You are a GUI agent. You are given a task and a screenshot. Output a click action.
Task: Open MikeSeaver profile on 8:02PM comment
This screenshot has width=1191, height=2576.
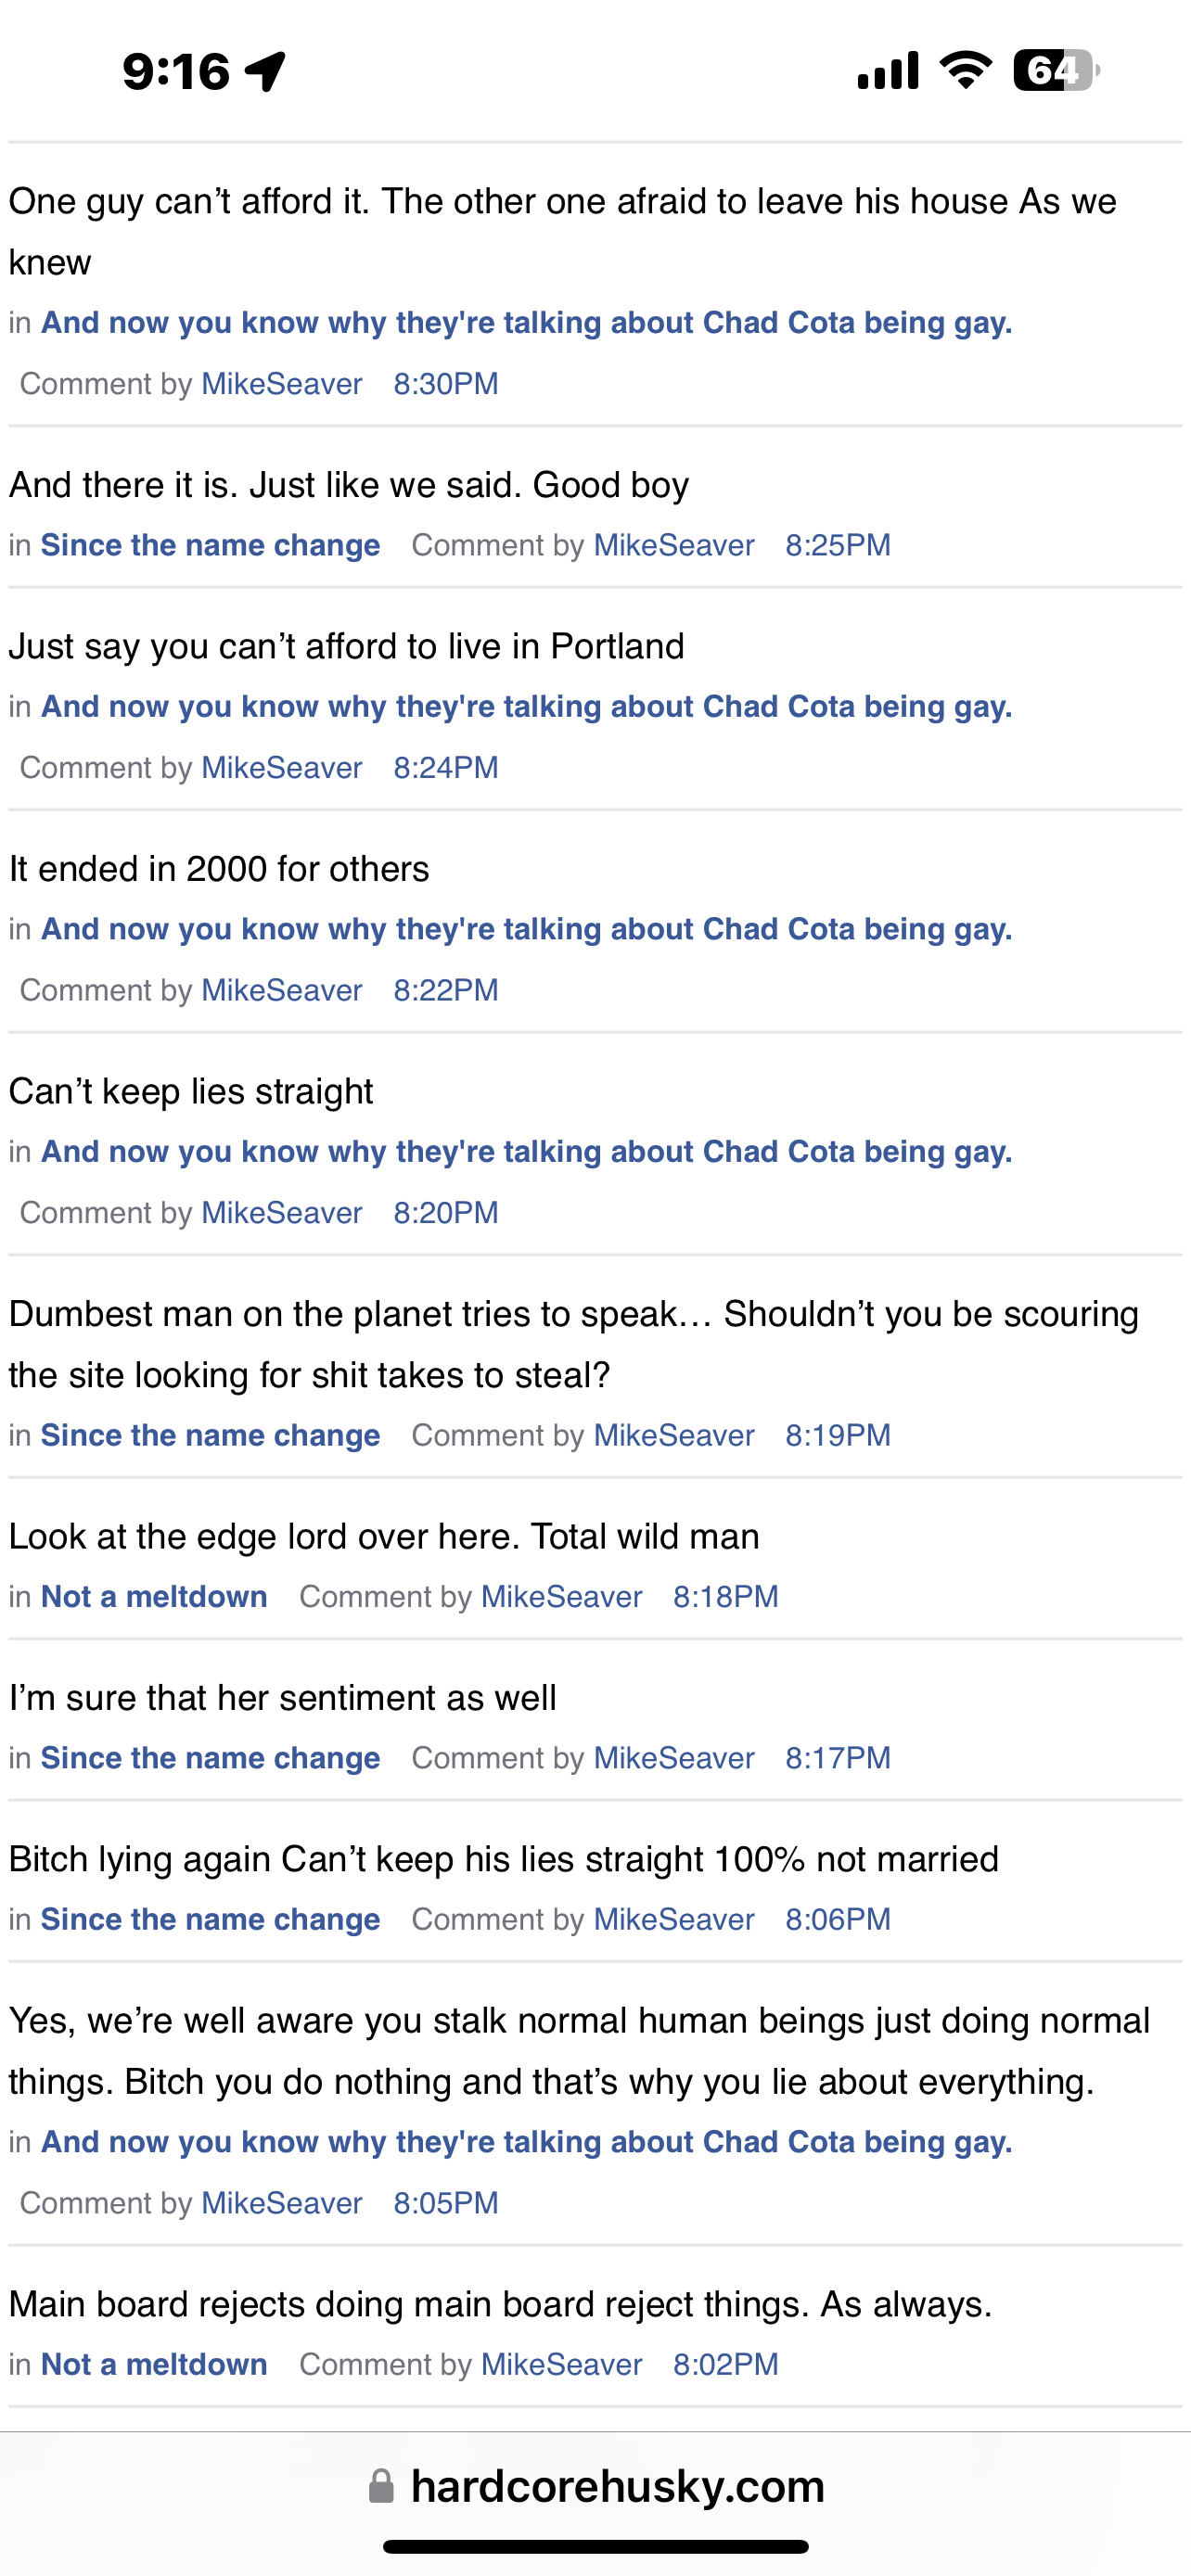pos(562,2364)
